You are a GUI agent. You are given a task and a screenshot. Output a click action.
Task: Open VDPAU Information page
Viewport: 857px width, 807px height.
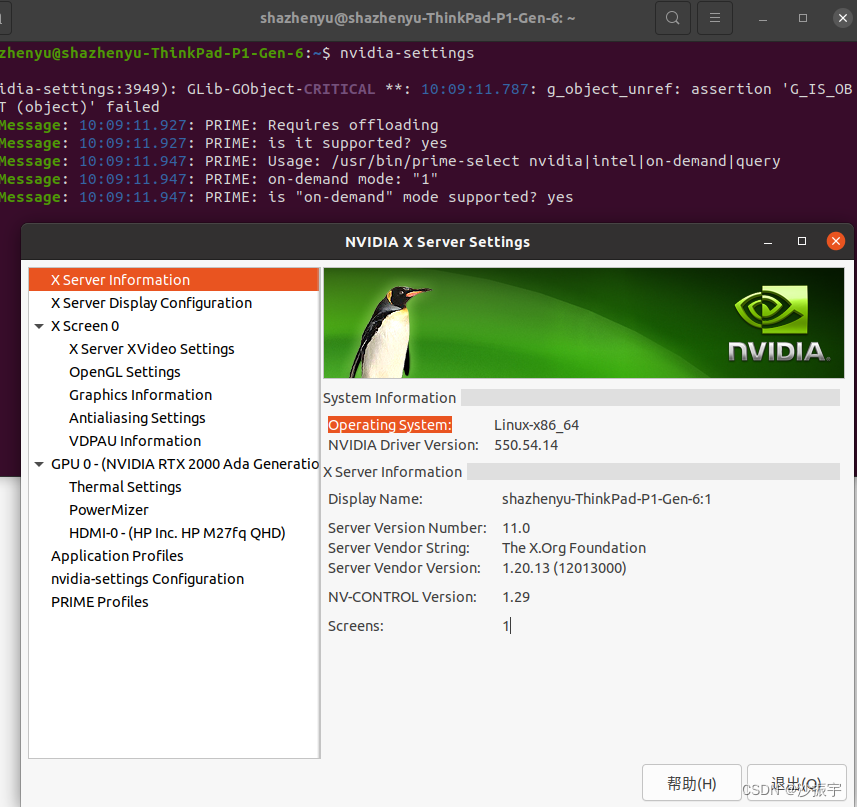click(x=135, y=441)
